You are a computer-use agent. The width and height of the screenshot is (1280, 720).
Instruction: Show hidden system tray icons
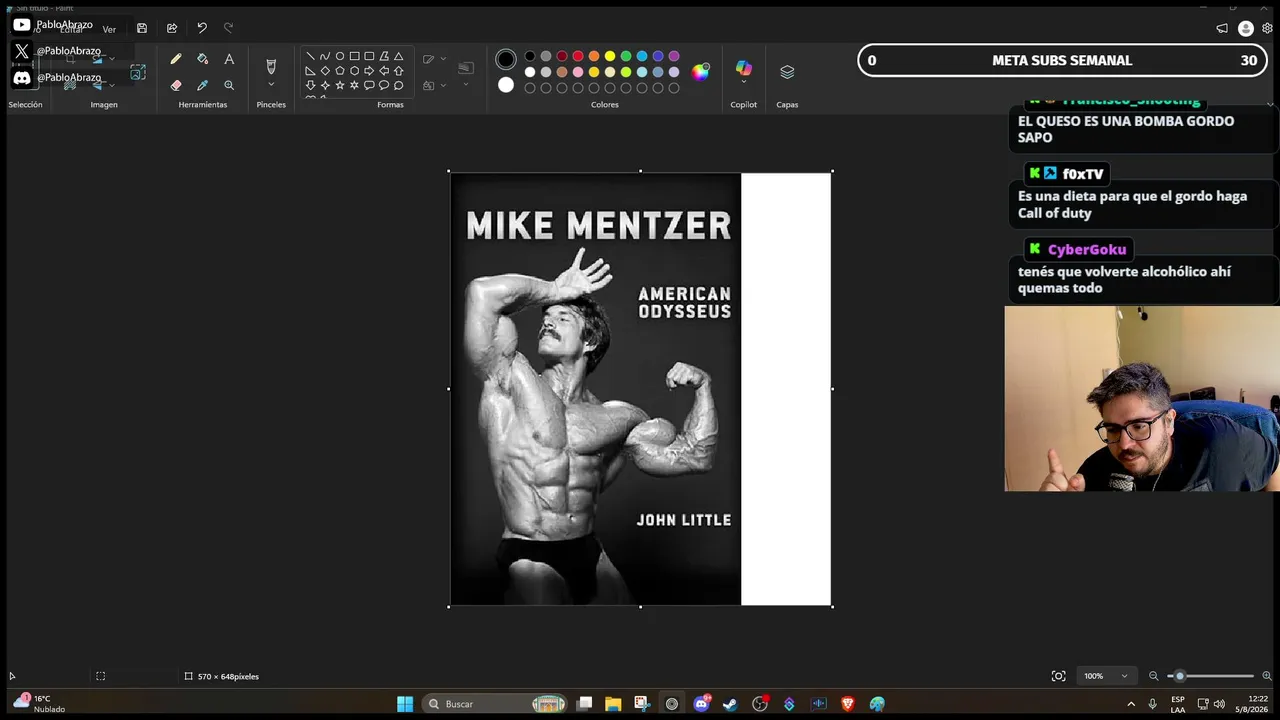[1131, 704]
